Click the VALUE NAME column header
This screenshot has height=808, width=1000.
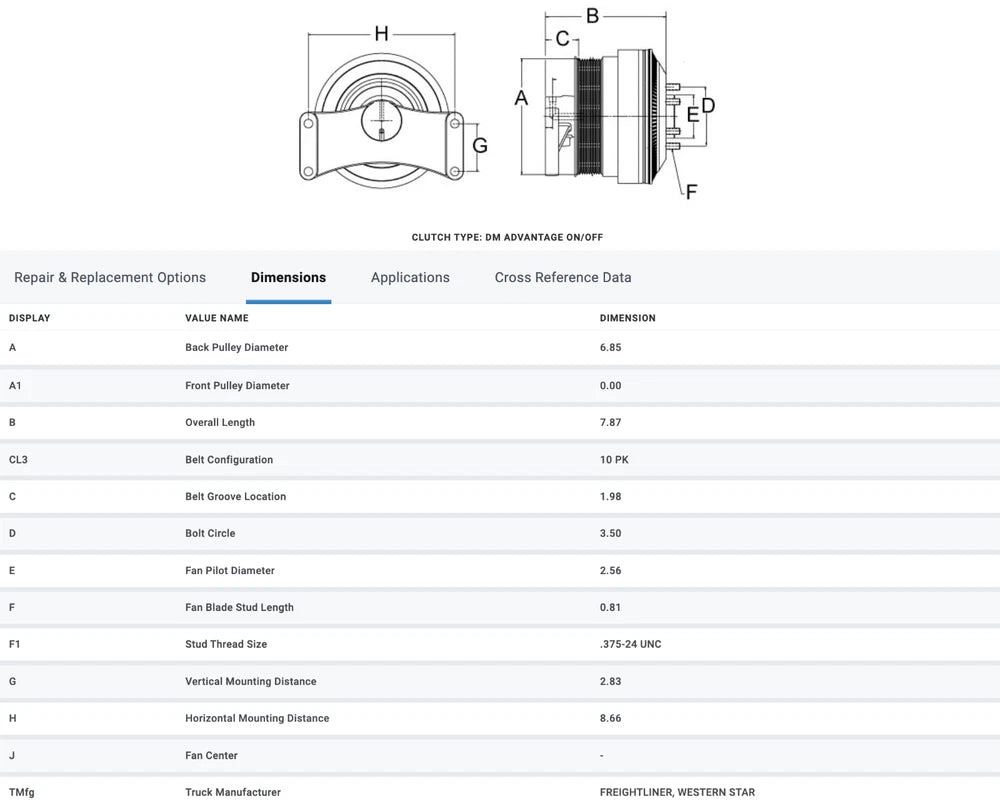point(217,318)
